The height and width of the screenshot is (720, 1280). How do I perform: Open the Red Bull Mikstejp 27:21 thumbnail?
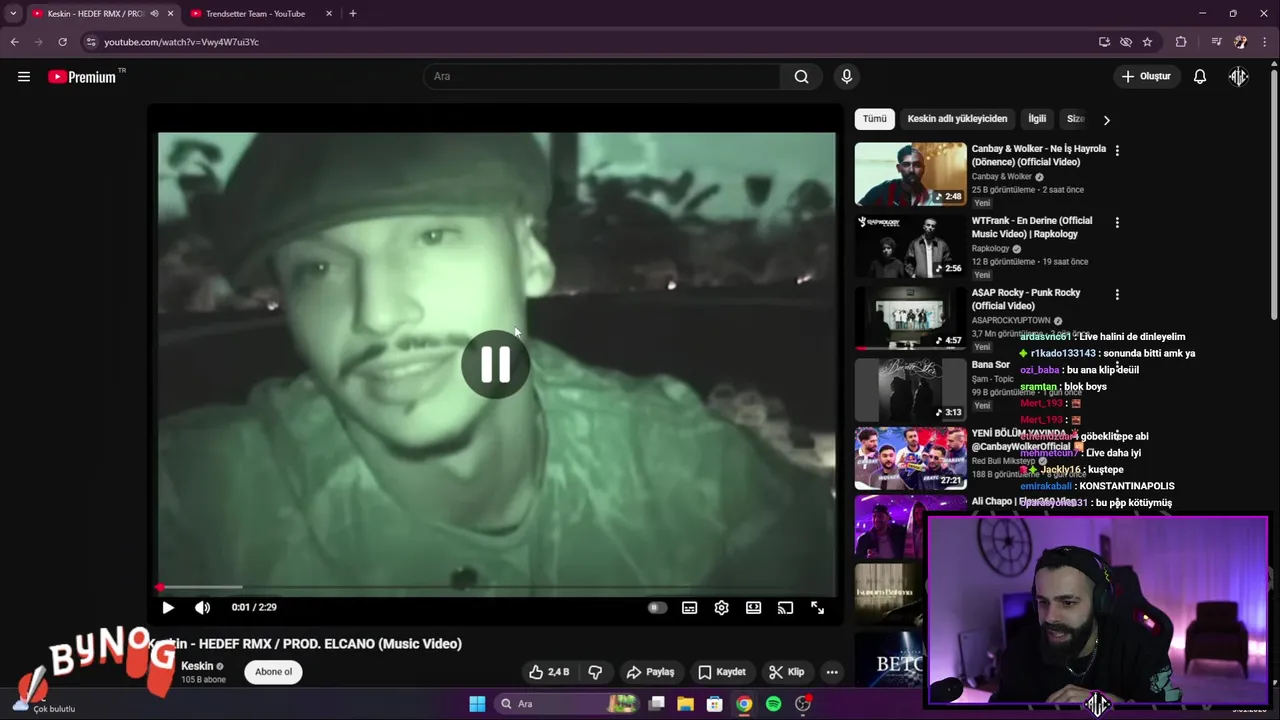click(x=910, y=459)
